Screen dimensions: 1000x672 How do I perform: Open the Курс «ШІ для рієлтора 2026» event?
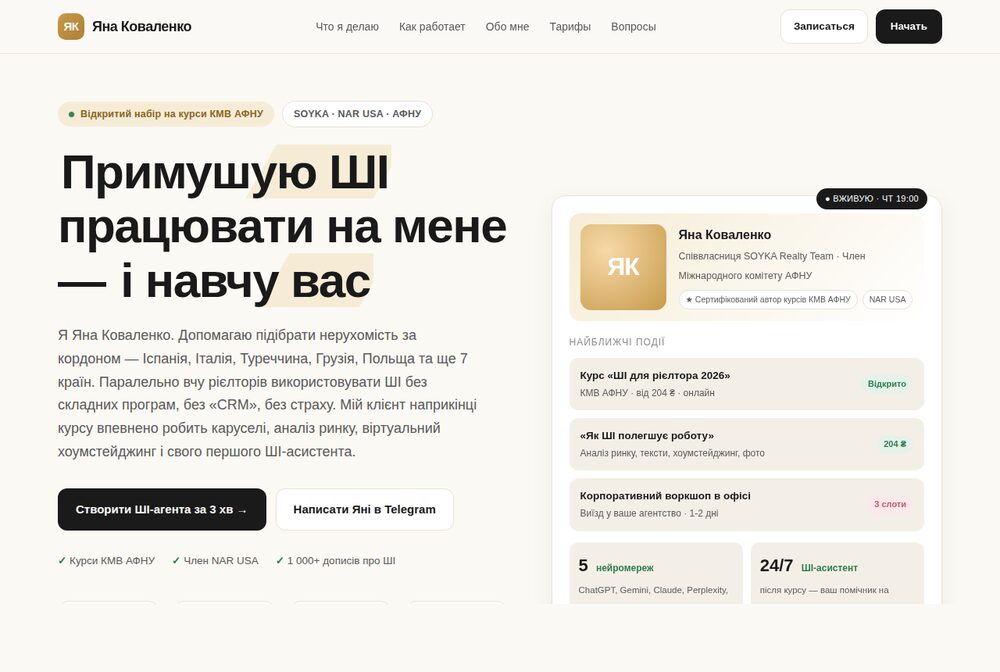[x=746, y=384]
